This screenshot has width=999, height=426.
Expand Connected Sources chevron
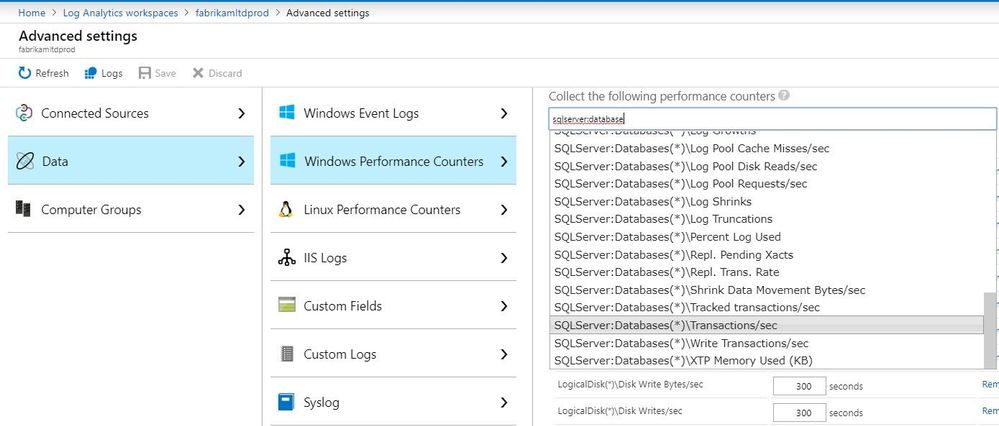[x=241, y=113]
